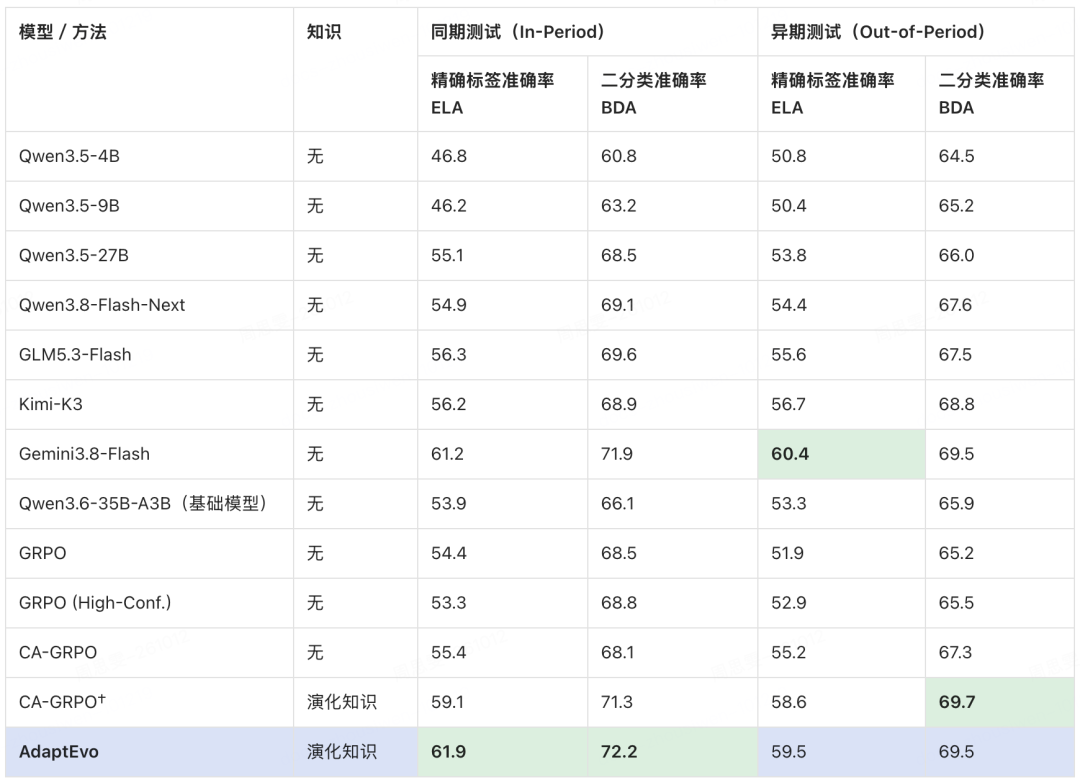1080x783 pixels.
Task: Select the GRPO (High-Conf.) row label
Action: click(95, 603)
